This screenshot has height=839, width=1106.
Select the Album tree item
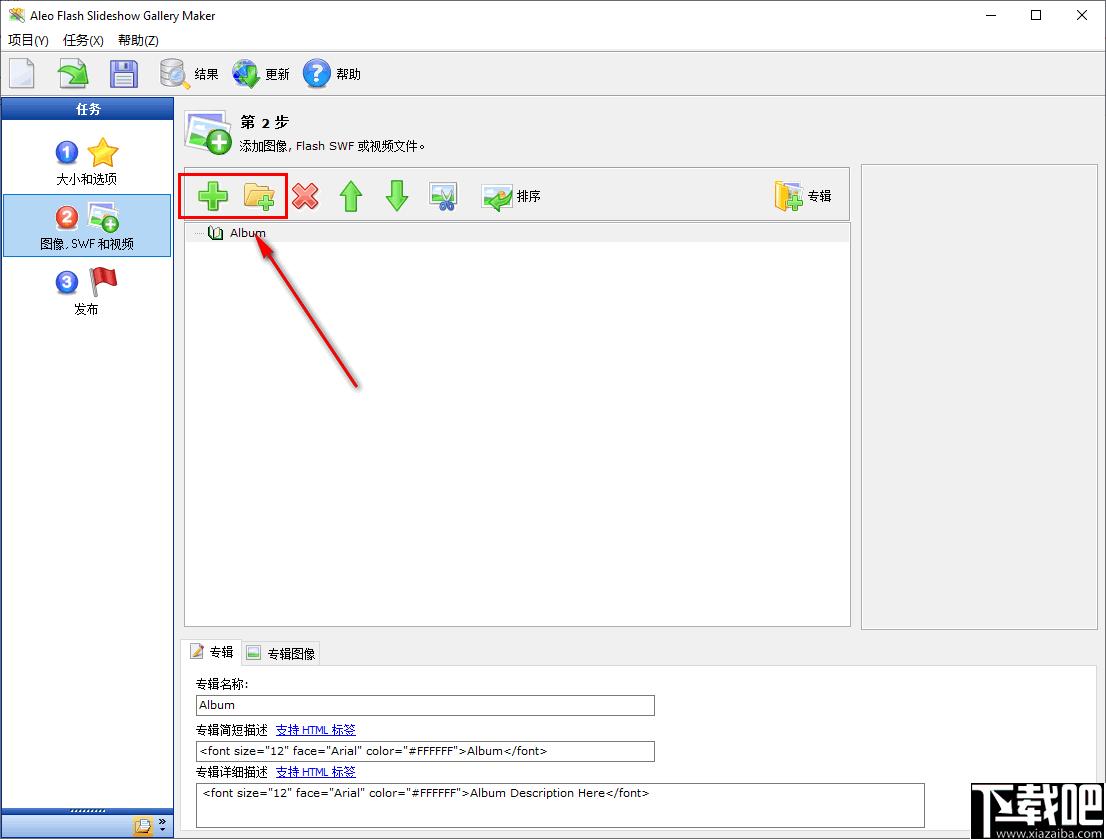(x=248, y=233)
